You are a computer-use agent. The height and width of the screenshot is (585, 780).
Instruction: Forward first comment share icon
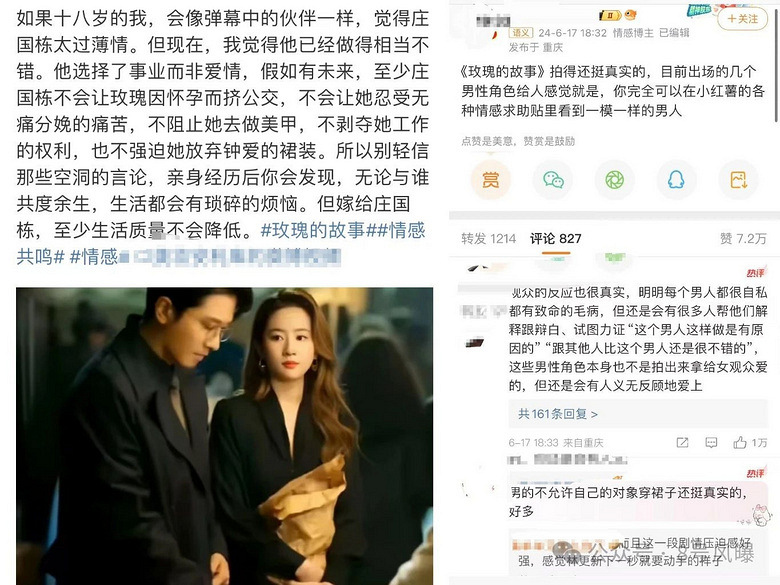(682, 442)
